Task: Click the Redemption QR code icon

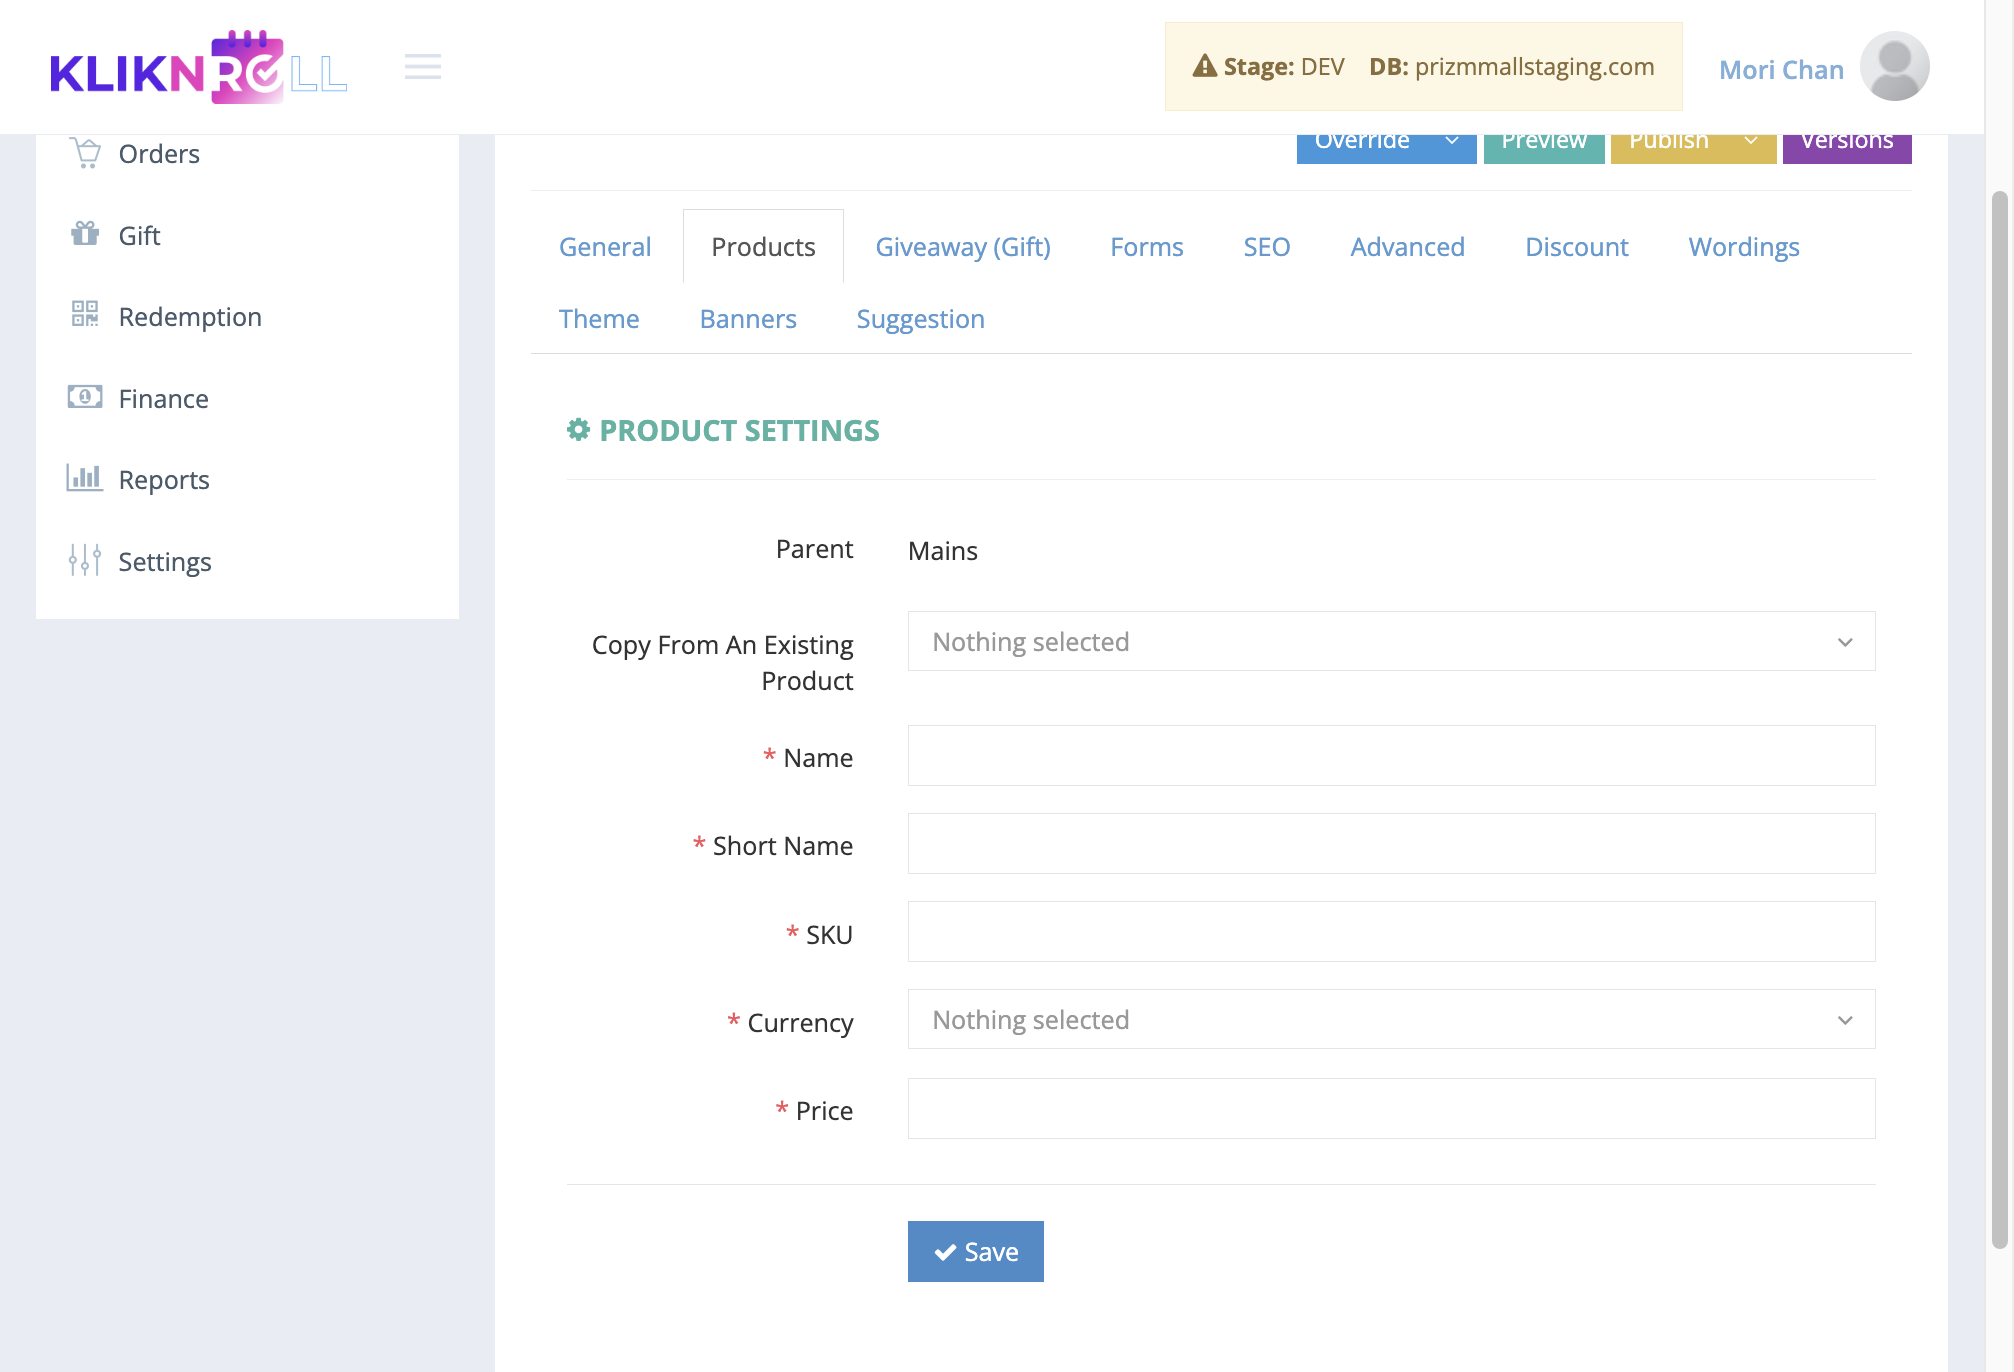Action: [85, 315]
